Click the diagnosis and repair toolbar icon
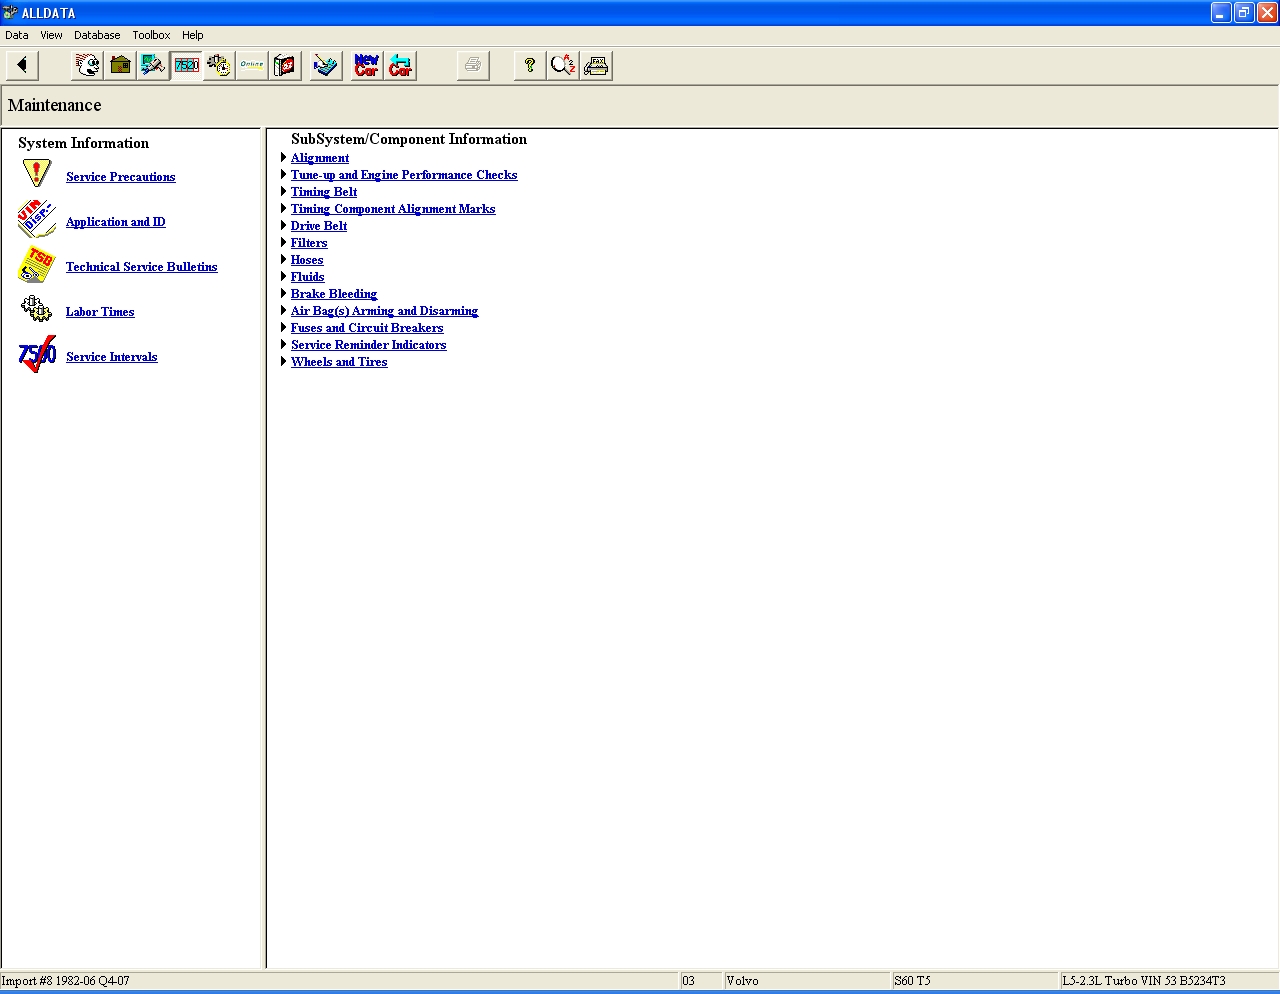The width and height of the screenshot is (1280, 994). (153, 66)
